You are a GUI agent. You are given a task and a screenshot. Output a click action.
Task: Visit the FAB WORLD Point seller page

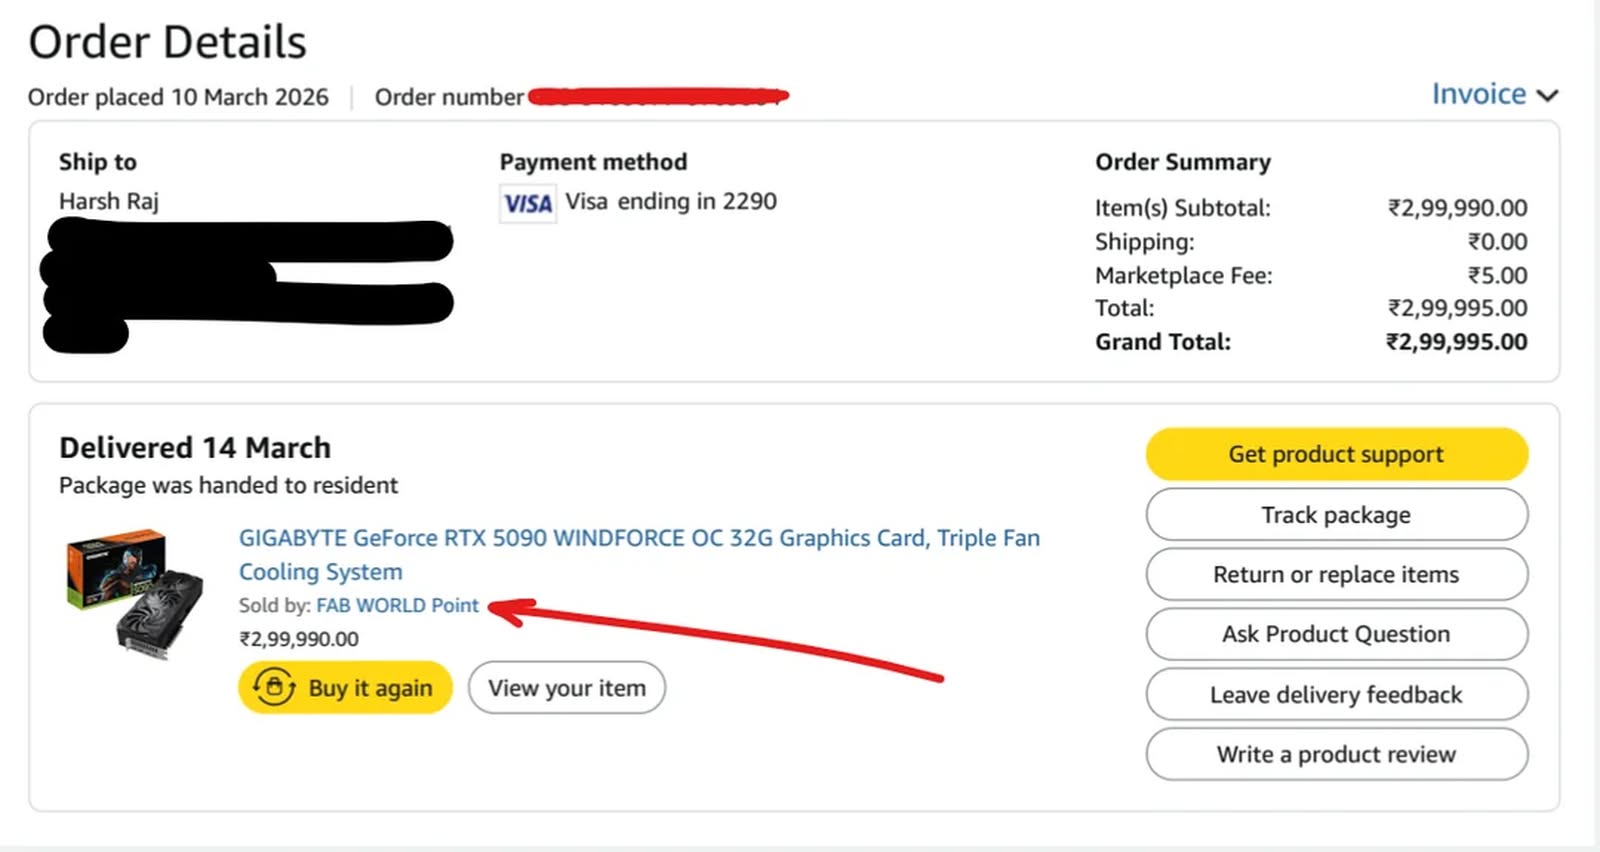point(397,606)
